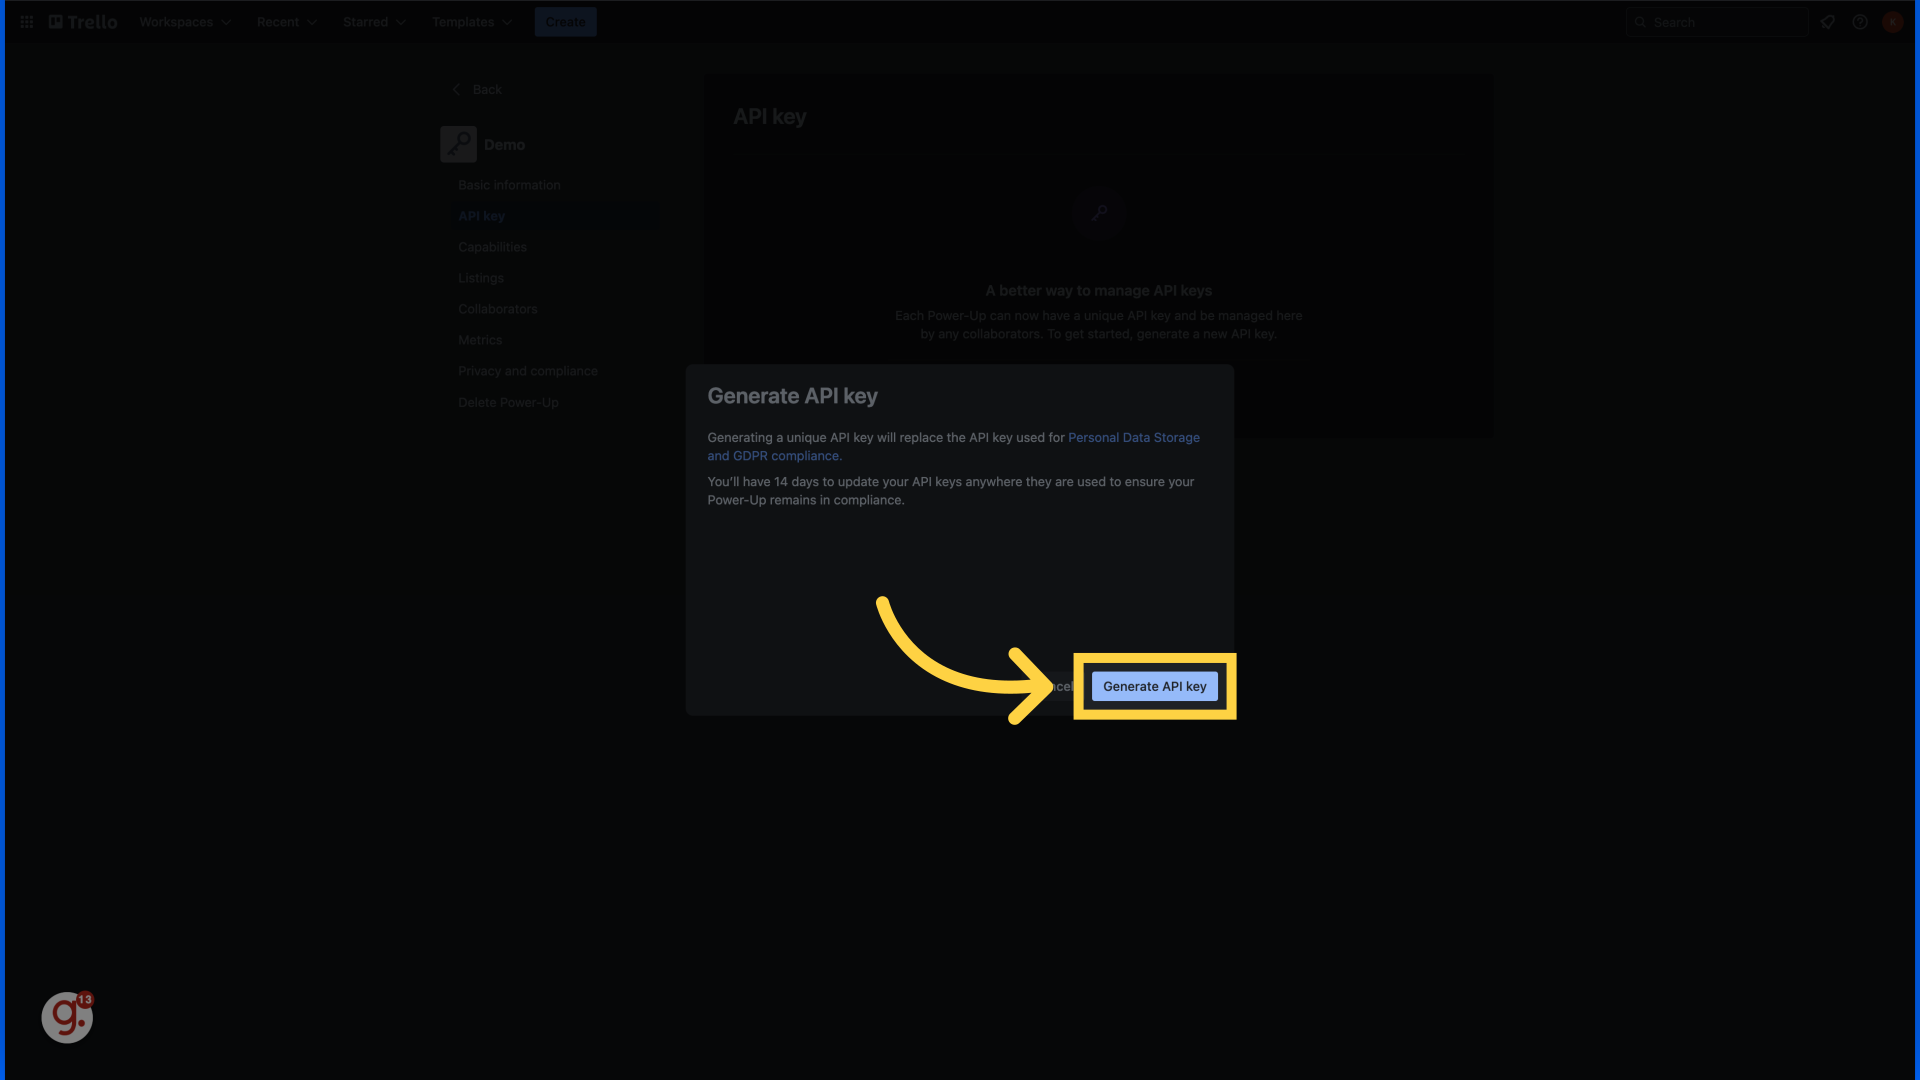Open the app switcher grid icon

coord(26,21)
